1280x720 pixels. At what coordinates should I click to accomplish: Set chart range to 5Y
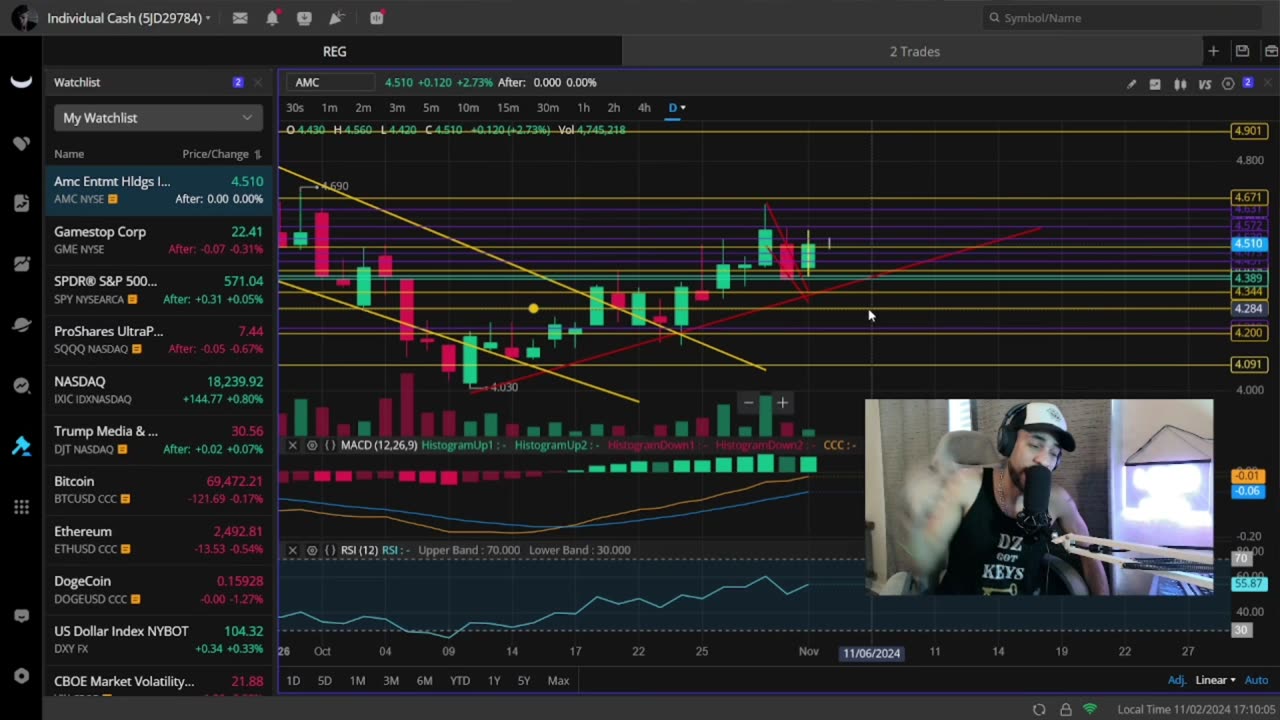tap(524, 680)
